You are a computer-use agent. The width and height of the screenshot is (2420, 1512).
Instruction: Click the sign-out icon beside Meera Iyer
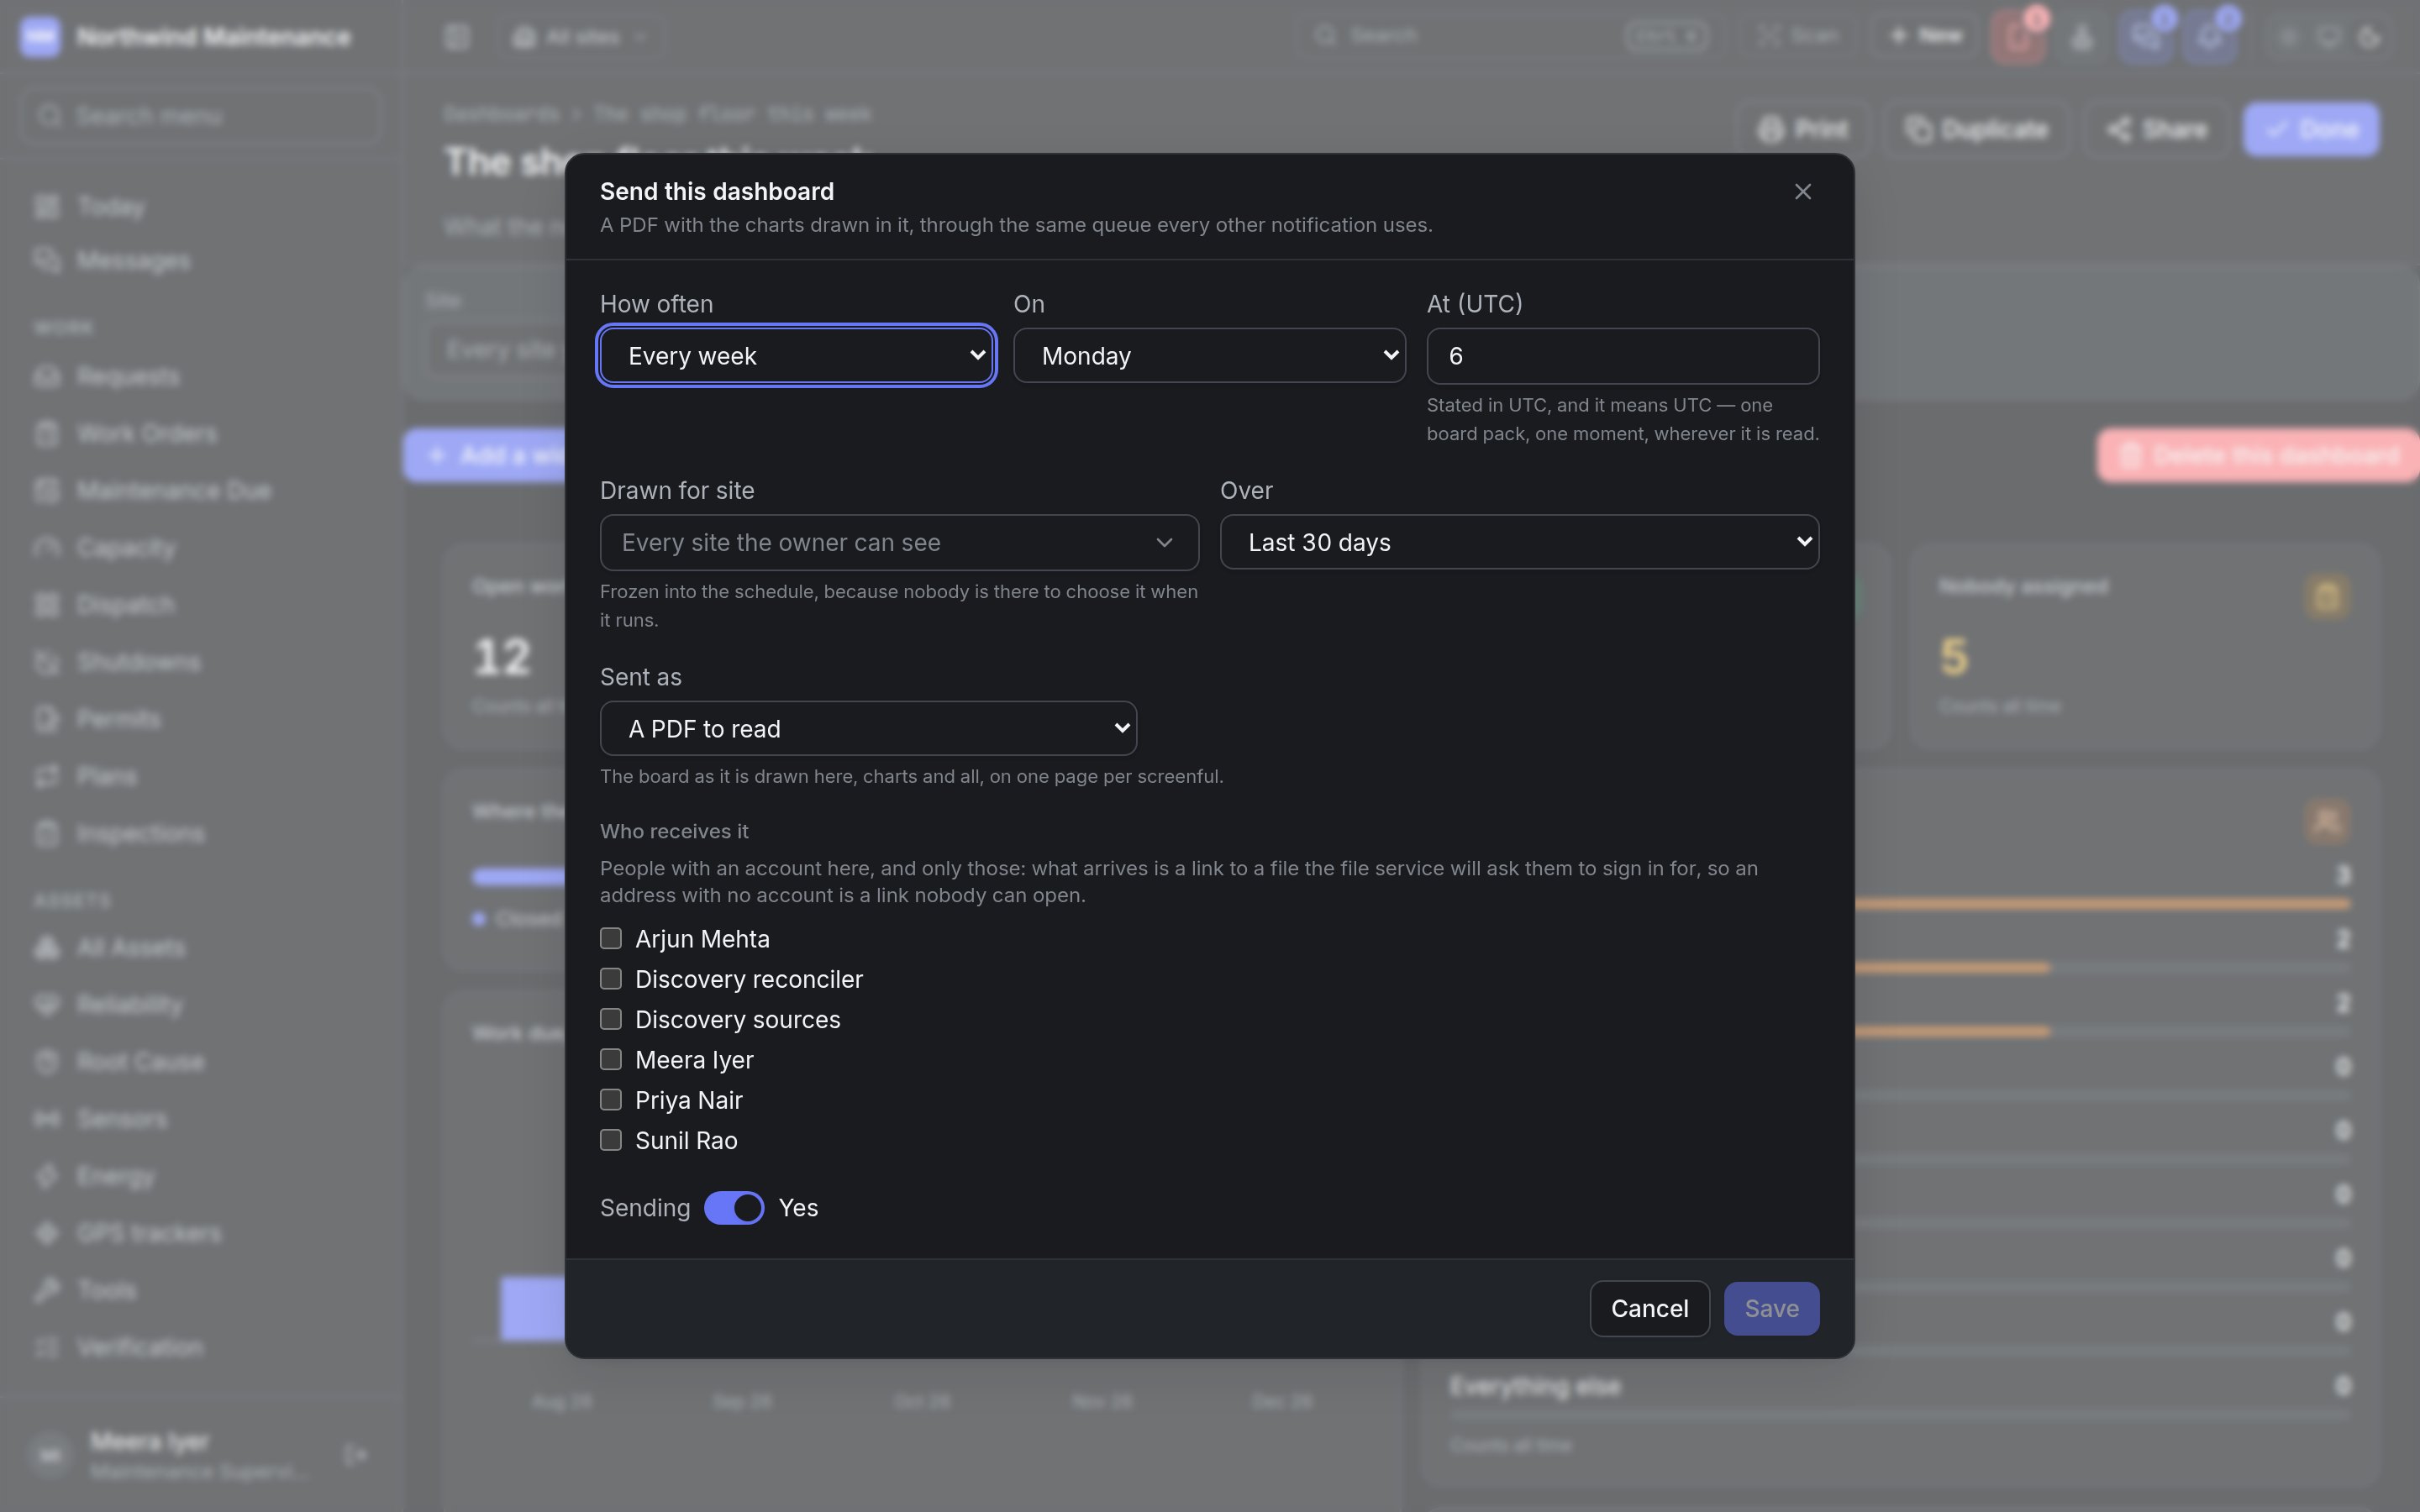[356, 1454]
